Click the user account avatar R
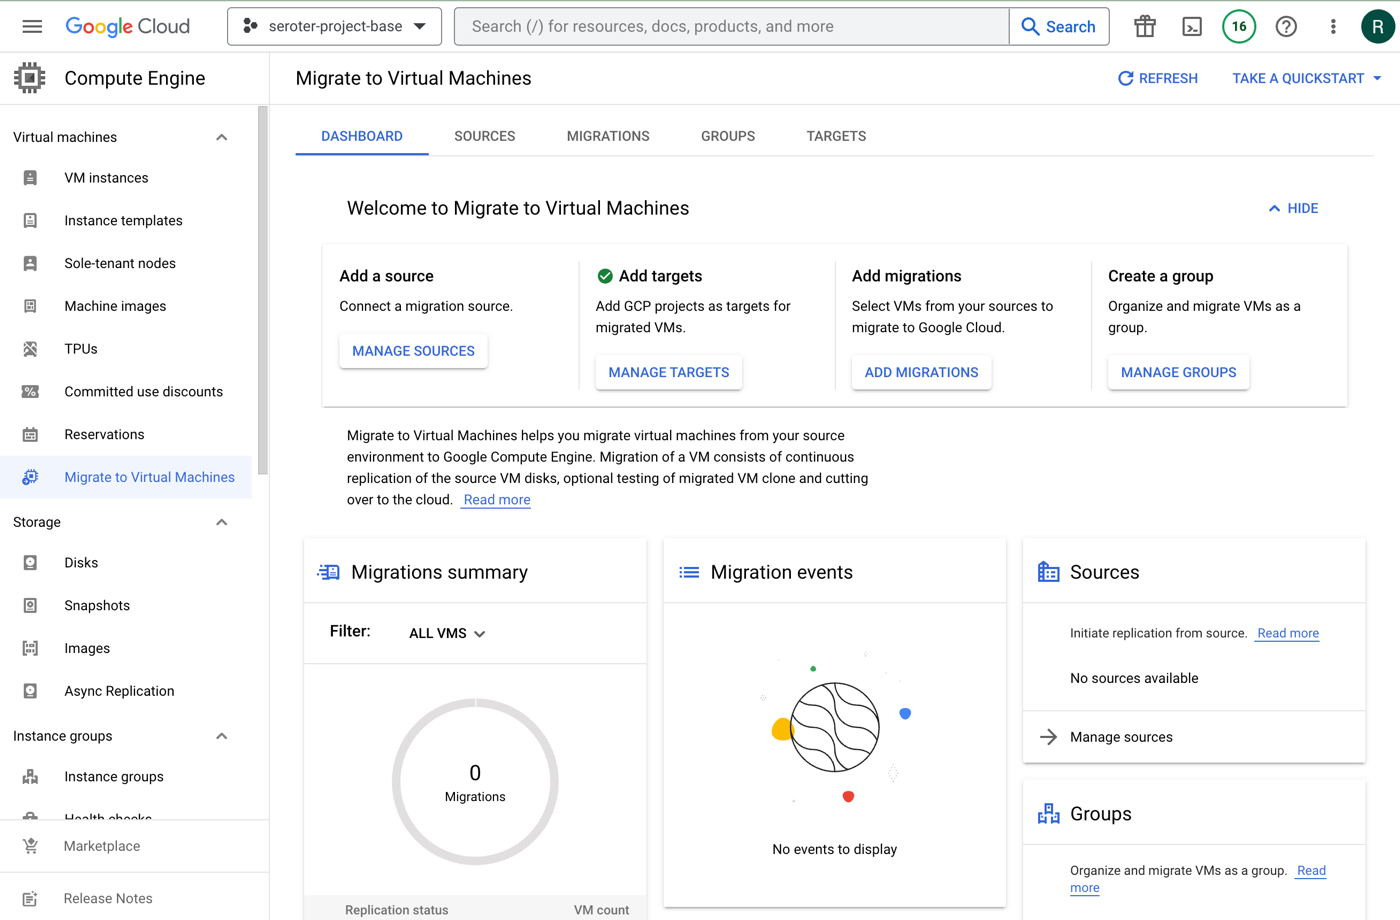This screenshot has width=1400, height=920. pos(1377,27)
